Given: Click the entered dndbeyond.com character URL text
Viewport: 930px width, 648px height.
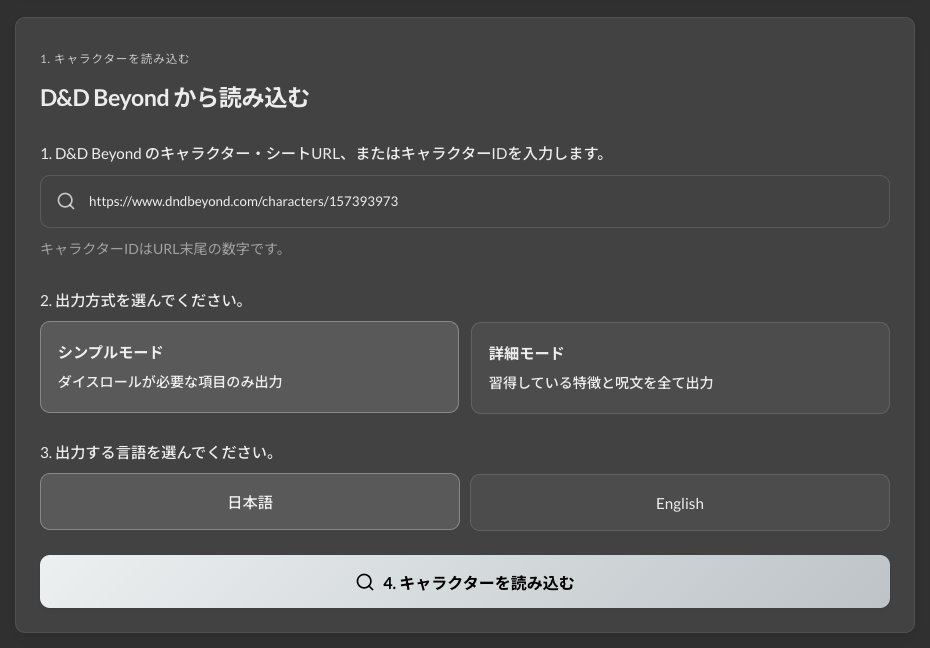Looking at the screenshot, I should click(243, 201).
